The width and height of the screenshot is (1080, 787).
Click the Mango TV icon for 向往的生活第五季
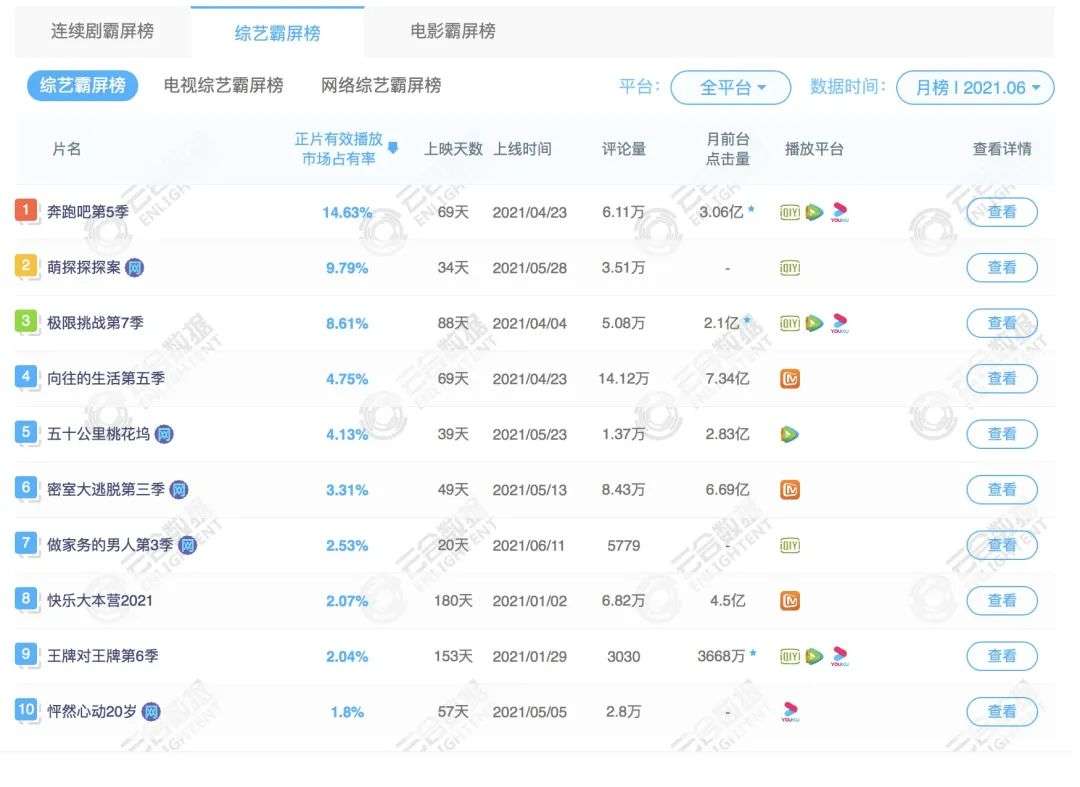click(790, 379)
